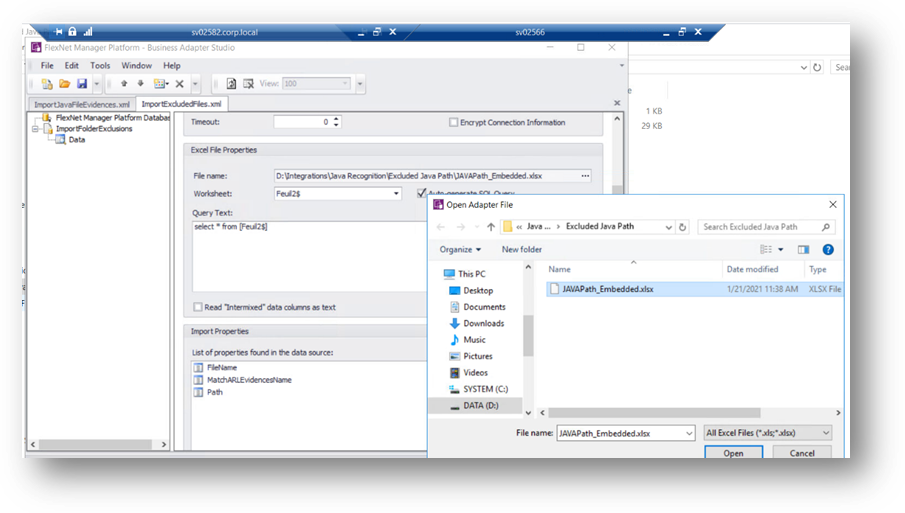Move item down with the down arrow
This screenshot has width=905, height=513.
coord(140,84)
